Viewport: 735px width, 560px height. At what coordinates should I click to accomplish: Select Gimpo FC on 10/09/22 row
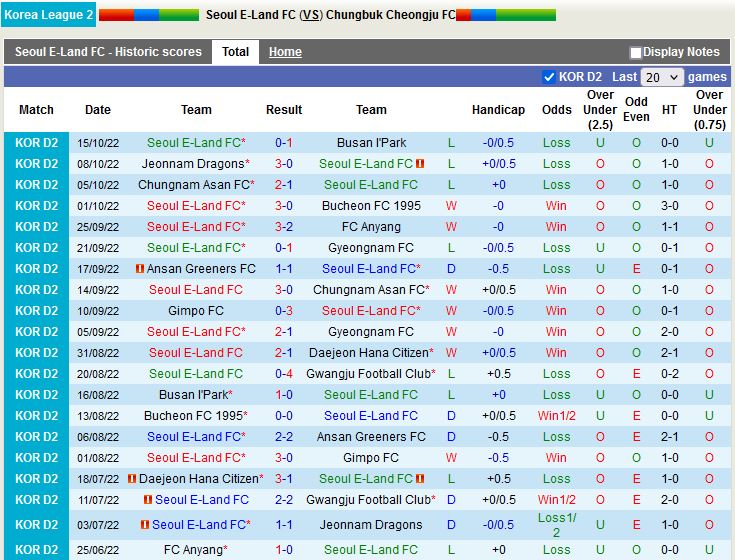pos(196,311)
